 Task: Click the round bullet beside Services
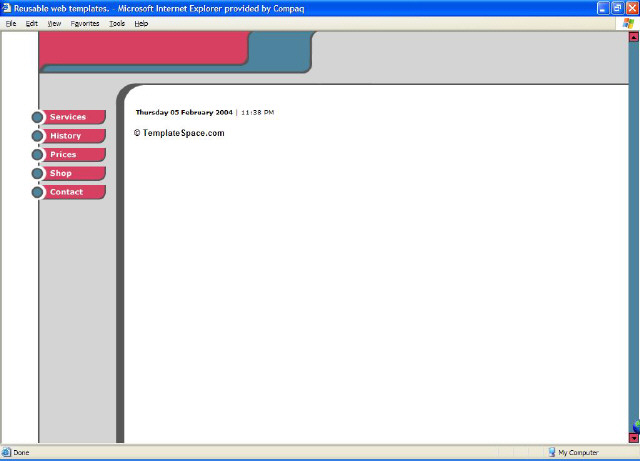click(38, 117)
